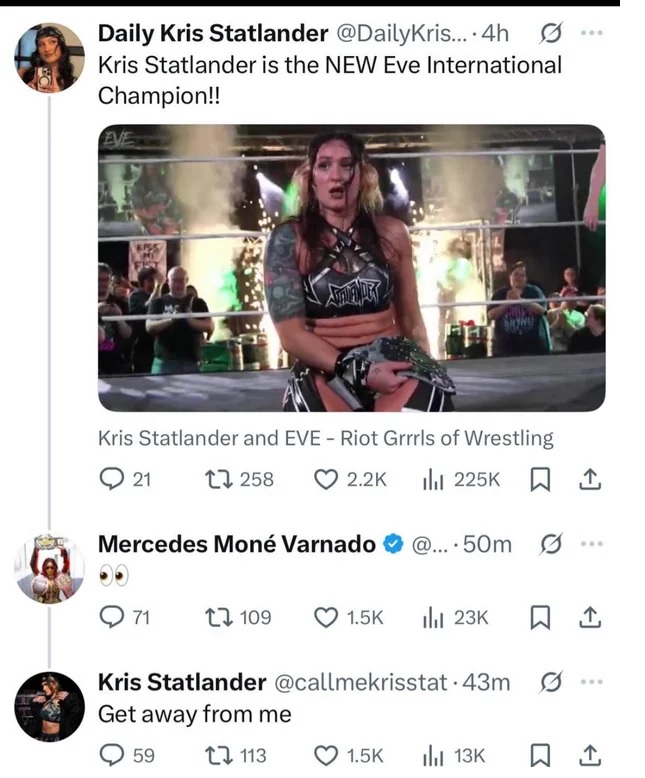The image size is (645, 778).
Task: Open Grok icon on Daily Kris Statlander post
Action: point(549,34)
